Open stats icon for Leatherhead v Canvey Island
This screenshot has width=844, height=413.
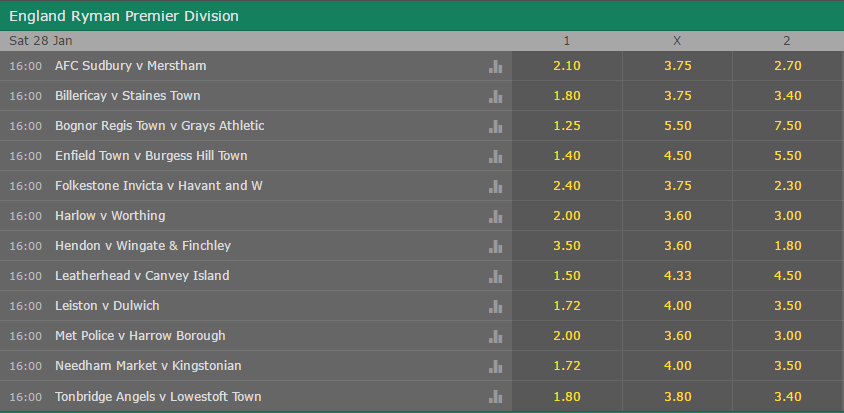(x=495, y=277)
